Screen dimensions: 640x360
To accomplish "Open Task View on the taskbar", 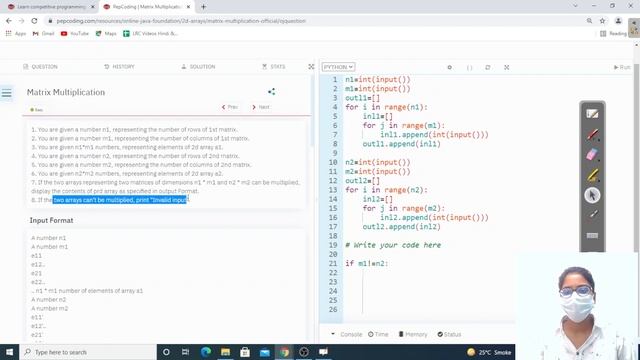I will 185,352.
